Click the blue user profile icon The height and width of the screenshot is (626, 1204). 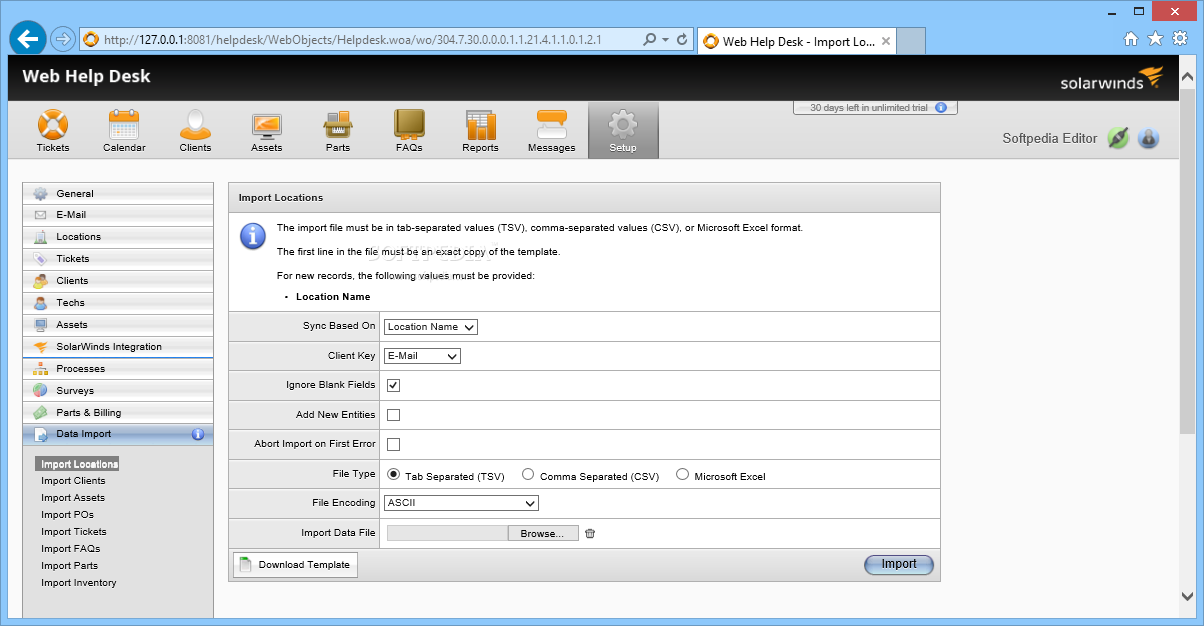1148,139
